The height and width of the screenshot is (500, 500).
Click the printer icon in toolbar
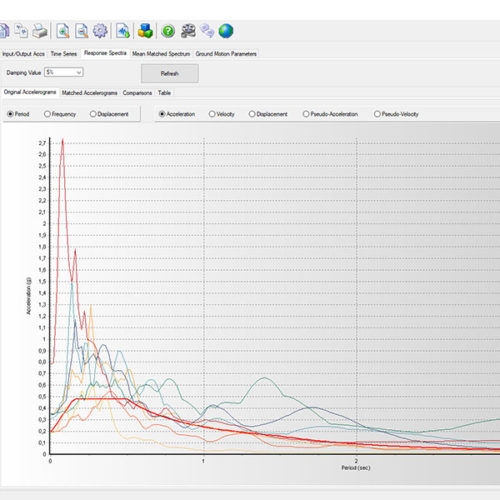coord(40,31)
